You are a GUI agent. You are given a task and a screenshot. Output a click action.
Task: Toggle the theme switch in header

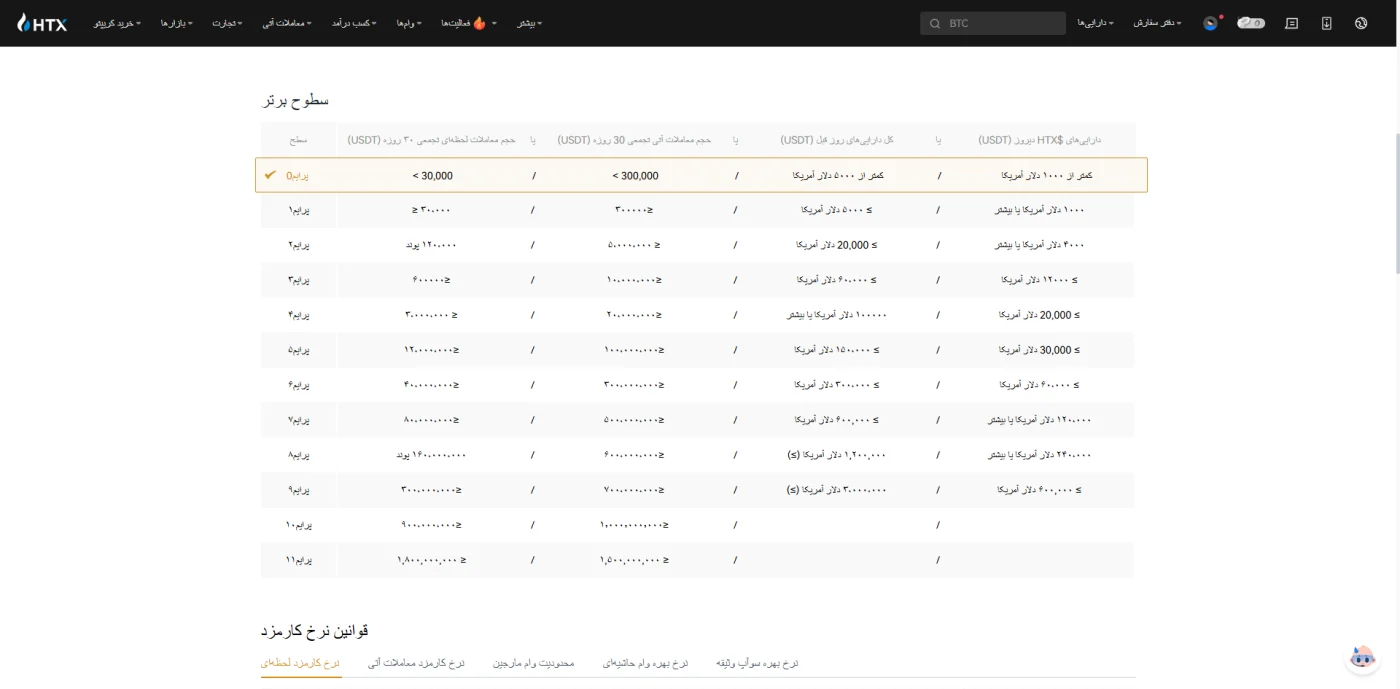pyautogui.click(x=1251, y=23)
